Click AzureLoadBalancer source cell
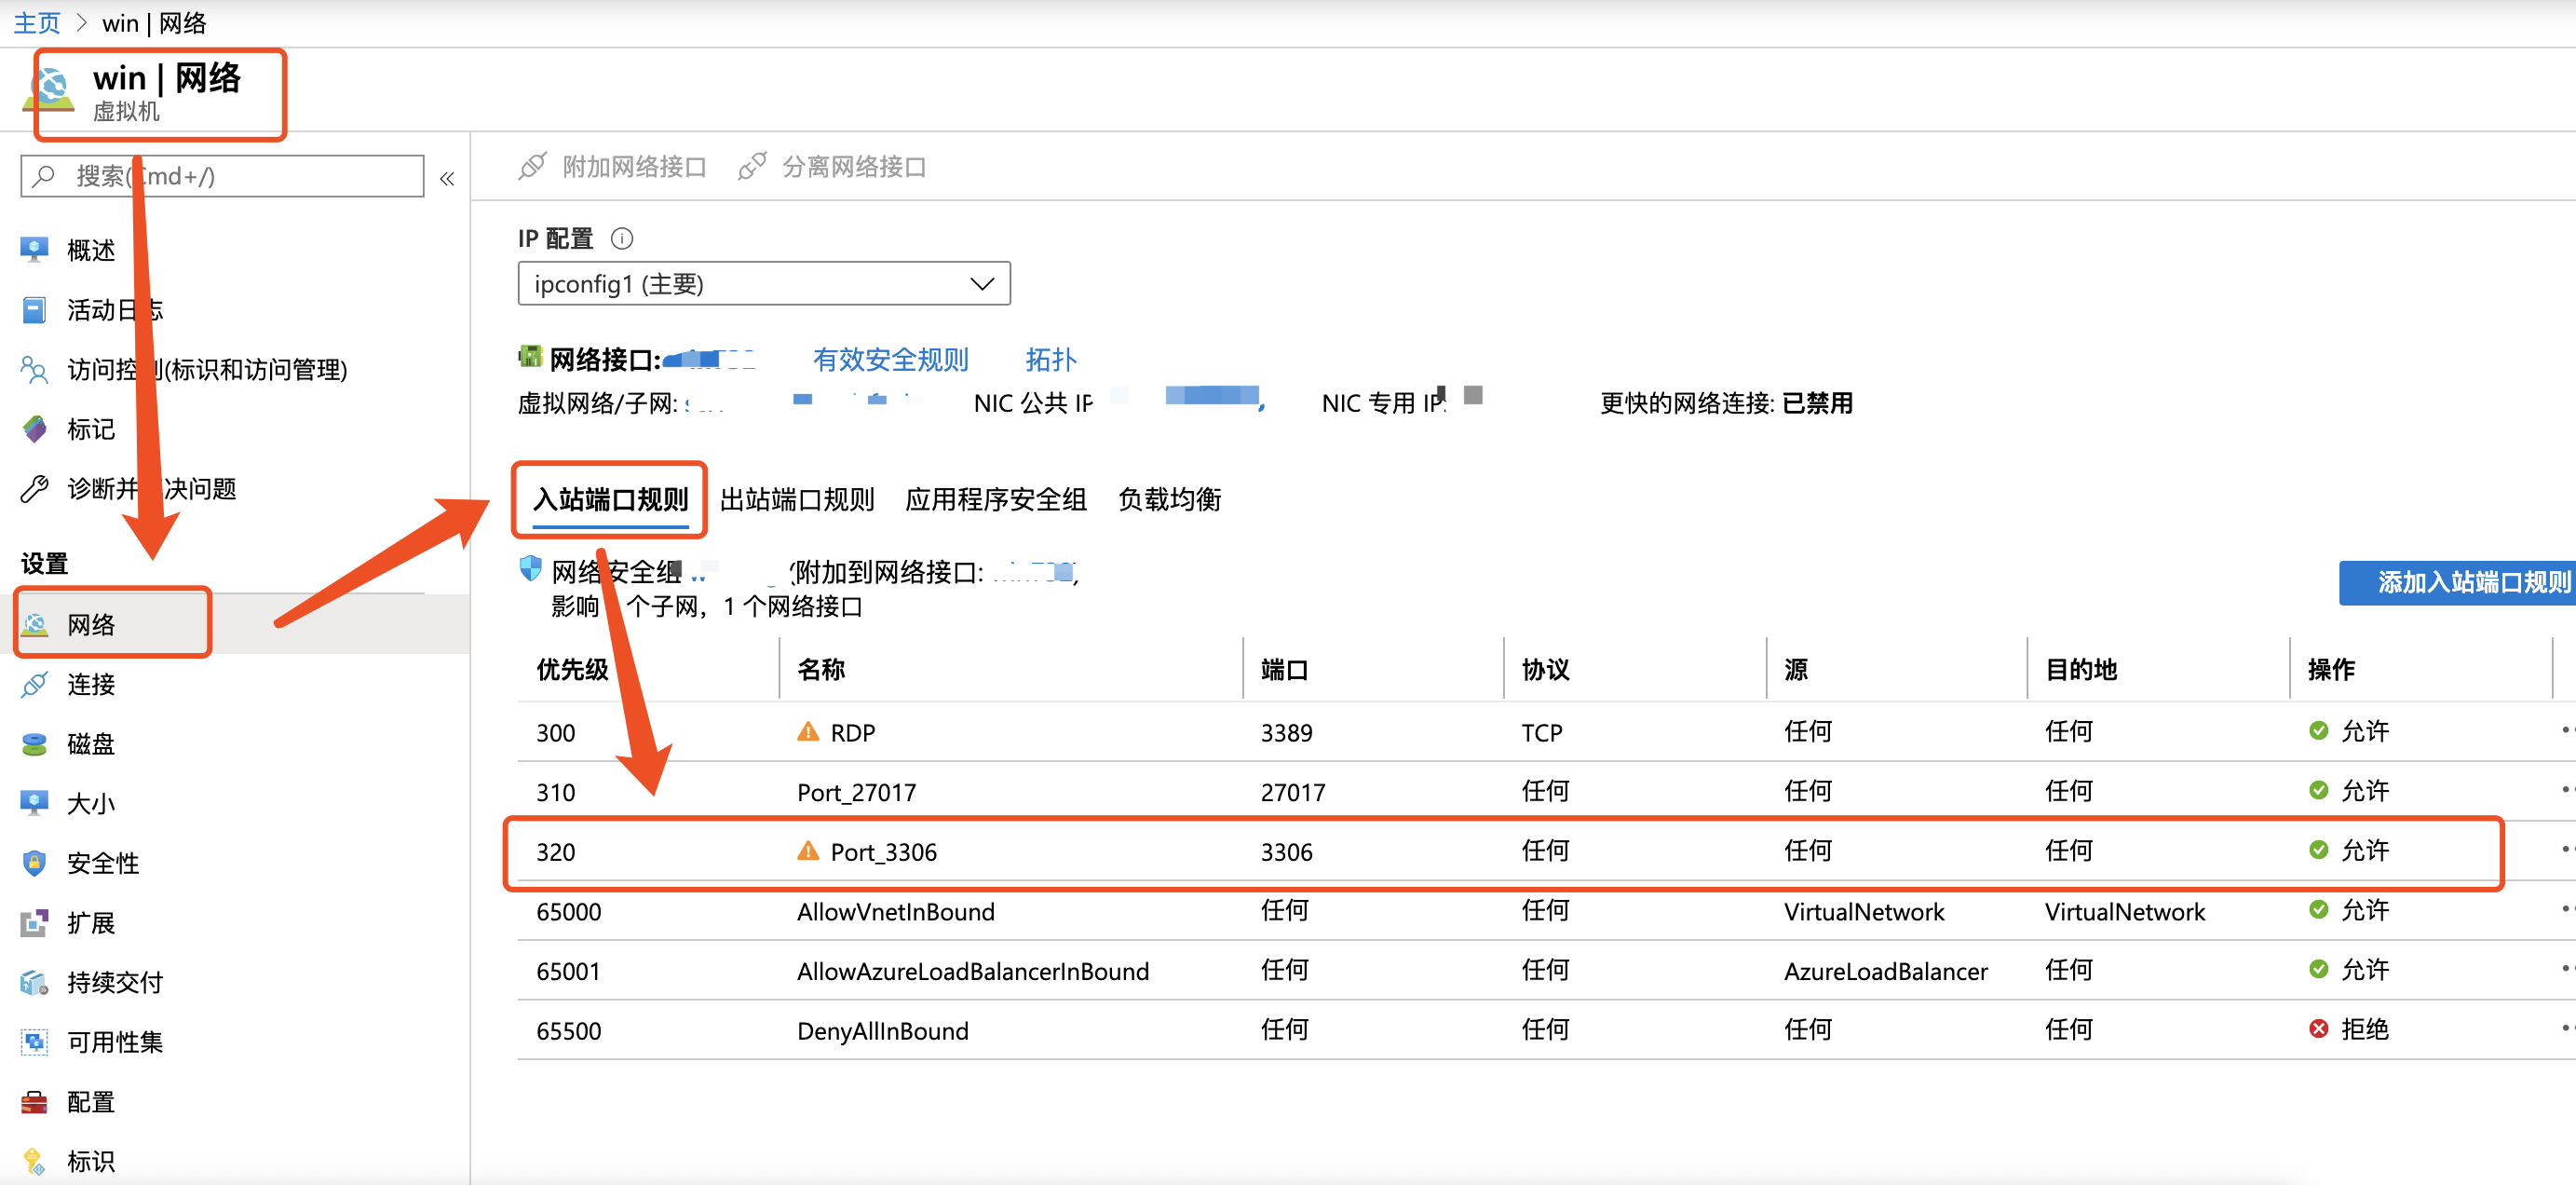The image size is (2576, 1185). point(1885,970)
